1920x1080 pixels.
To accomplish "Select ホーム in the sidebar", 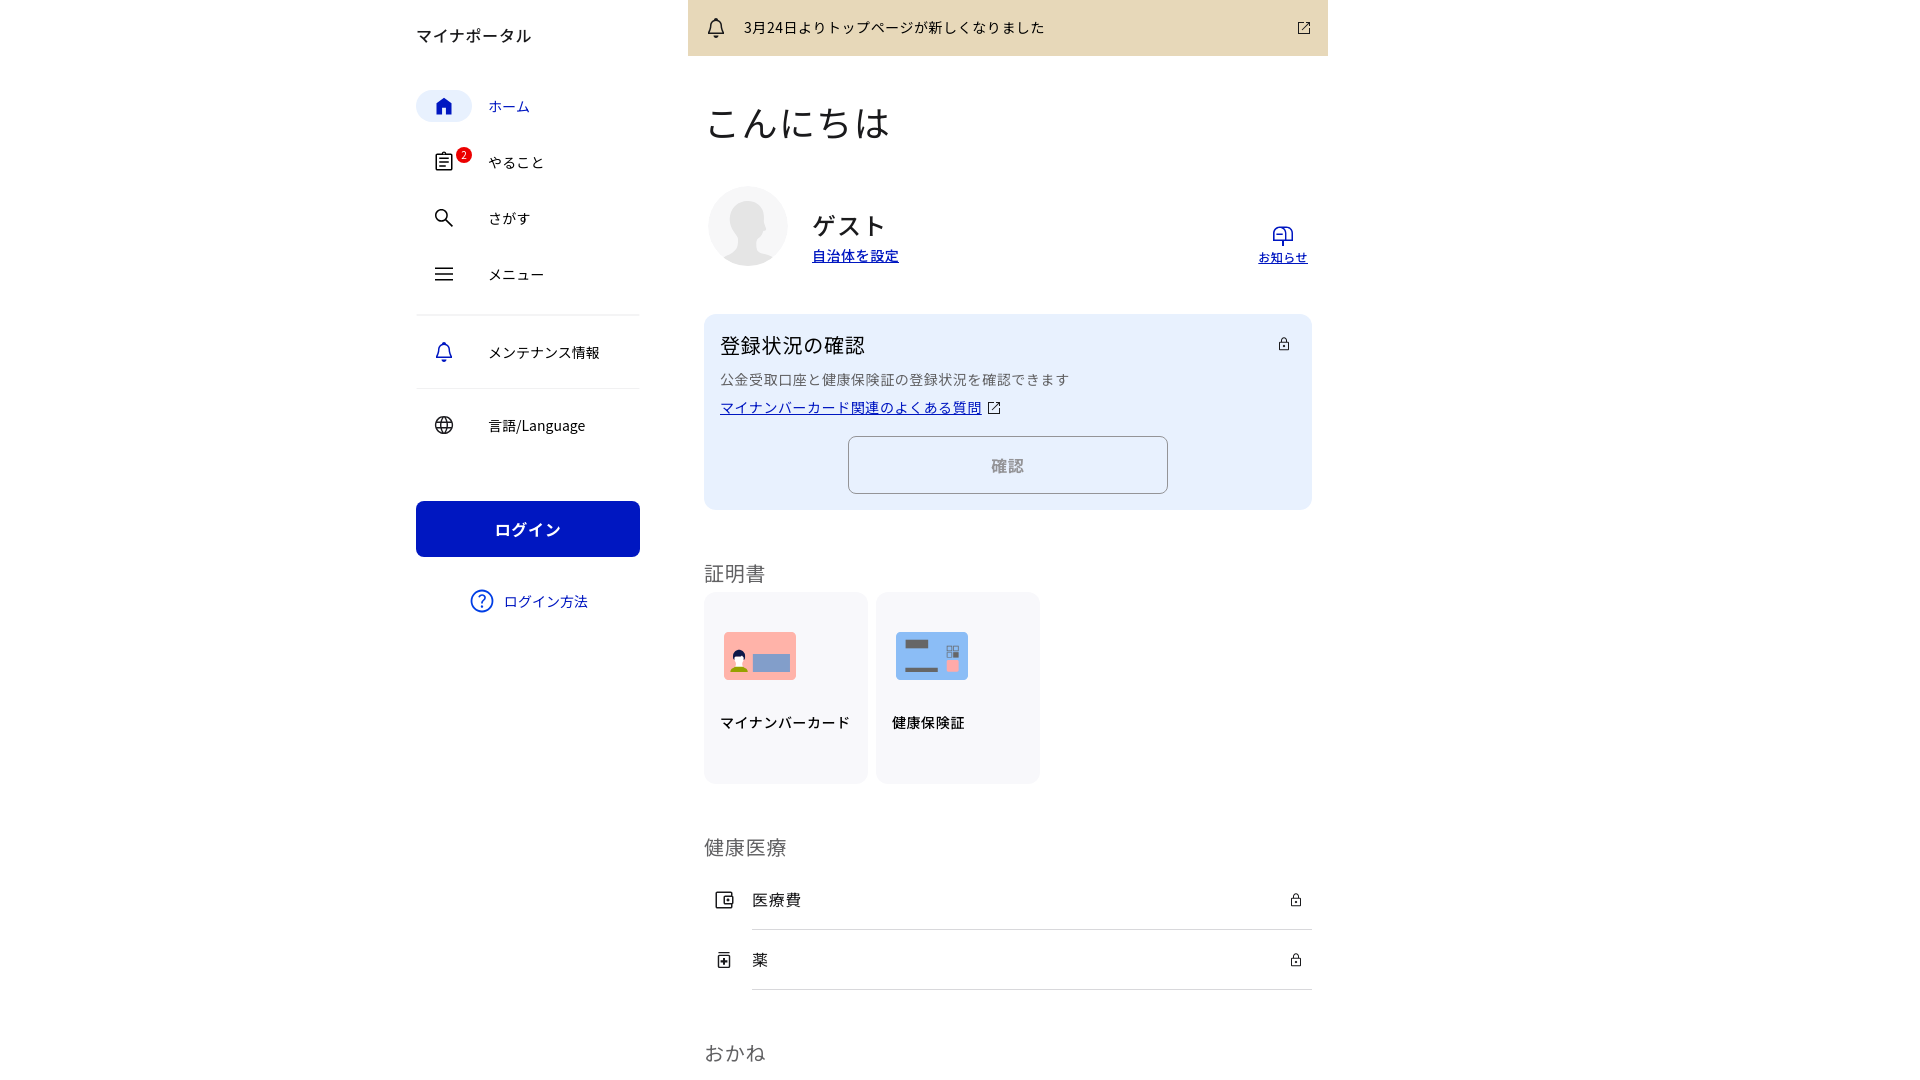I will (509, 106).
